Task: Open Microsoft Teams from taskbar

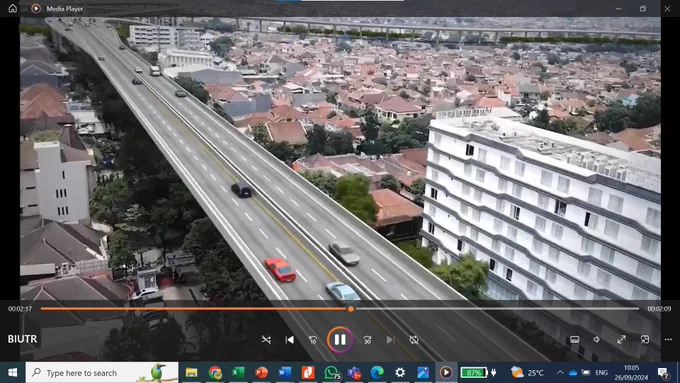Action: 355,373
